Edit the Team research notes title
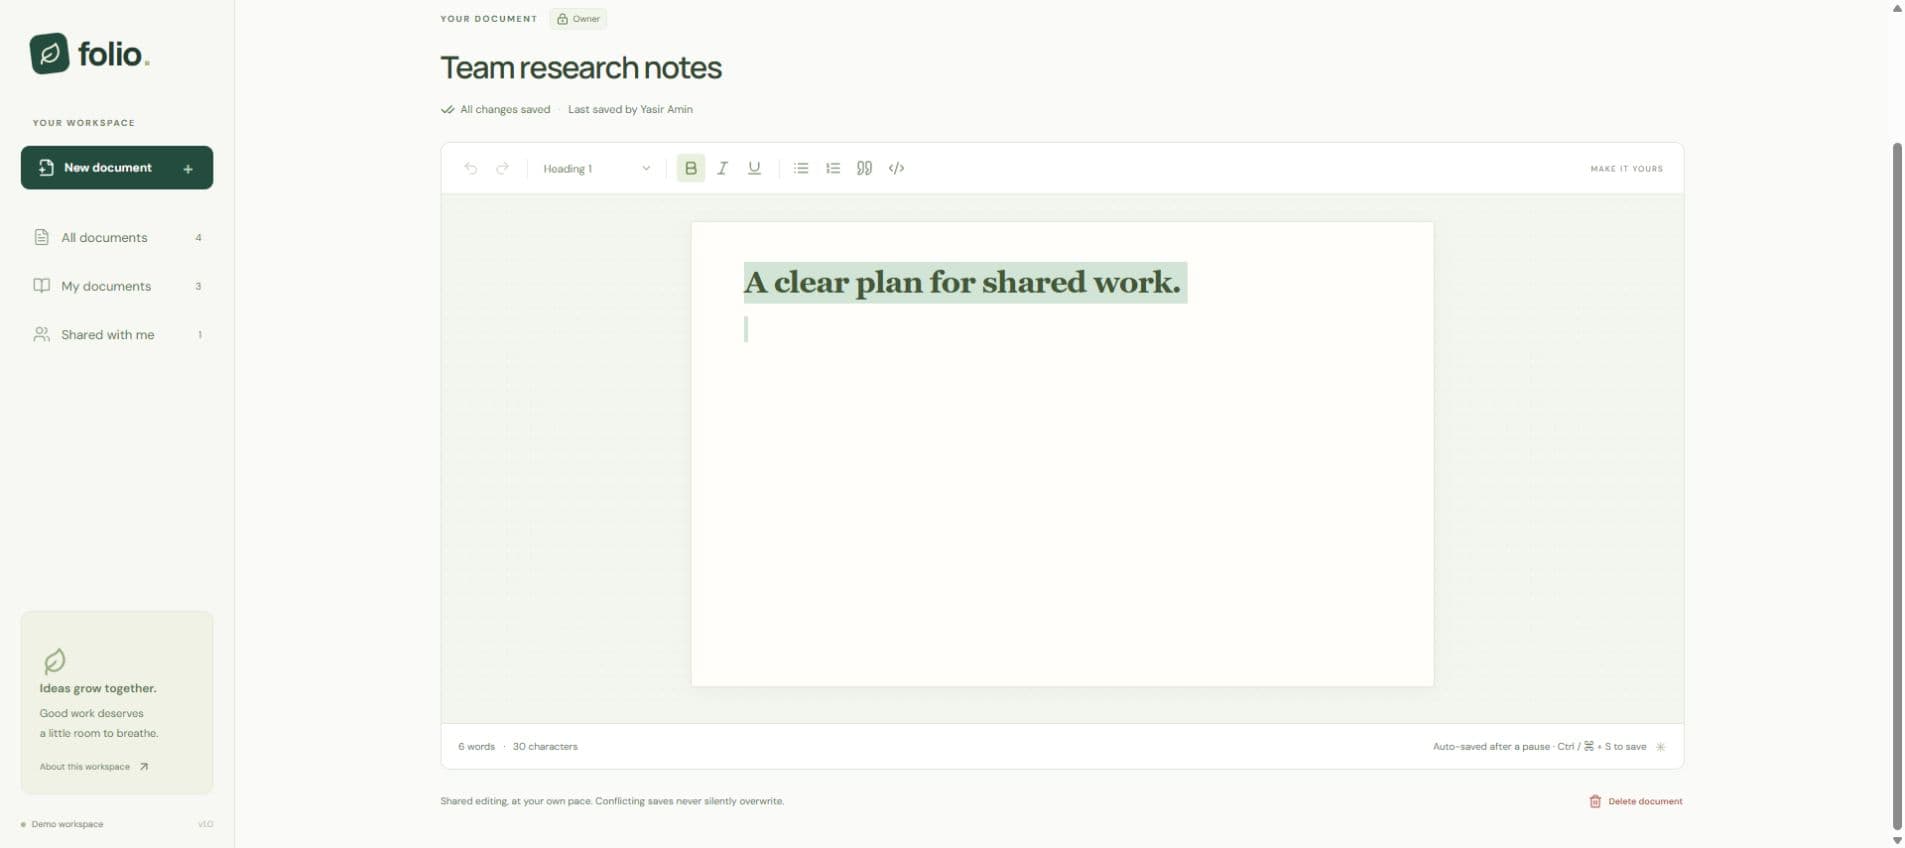Image resolution: width=1905 pixels, height=848 pixels. tap(581, 68)
